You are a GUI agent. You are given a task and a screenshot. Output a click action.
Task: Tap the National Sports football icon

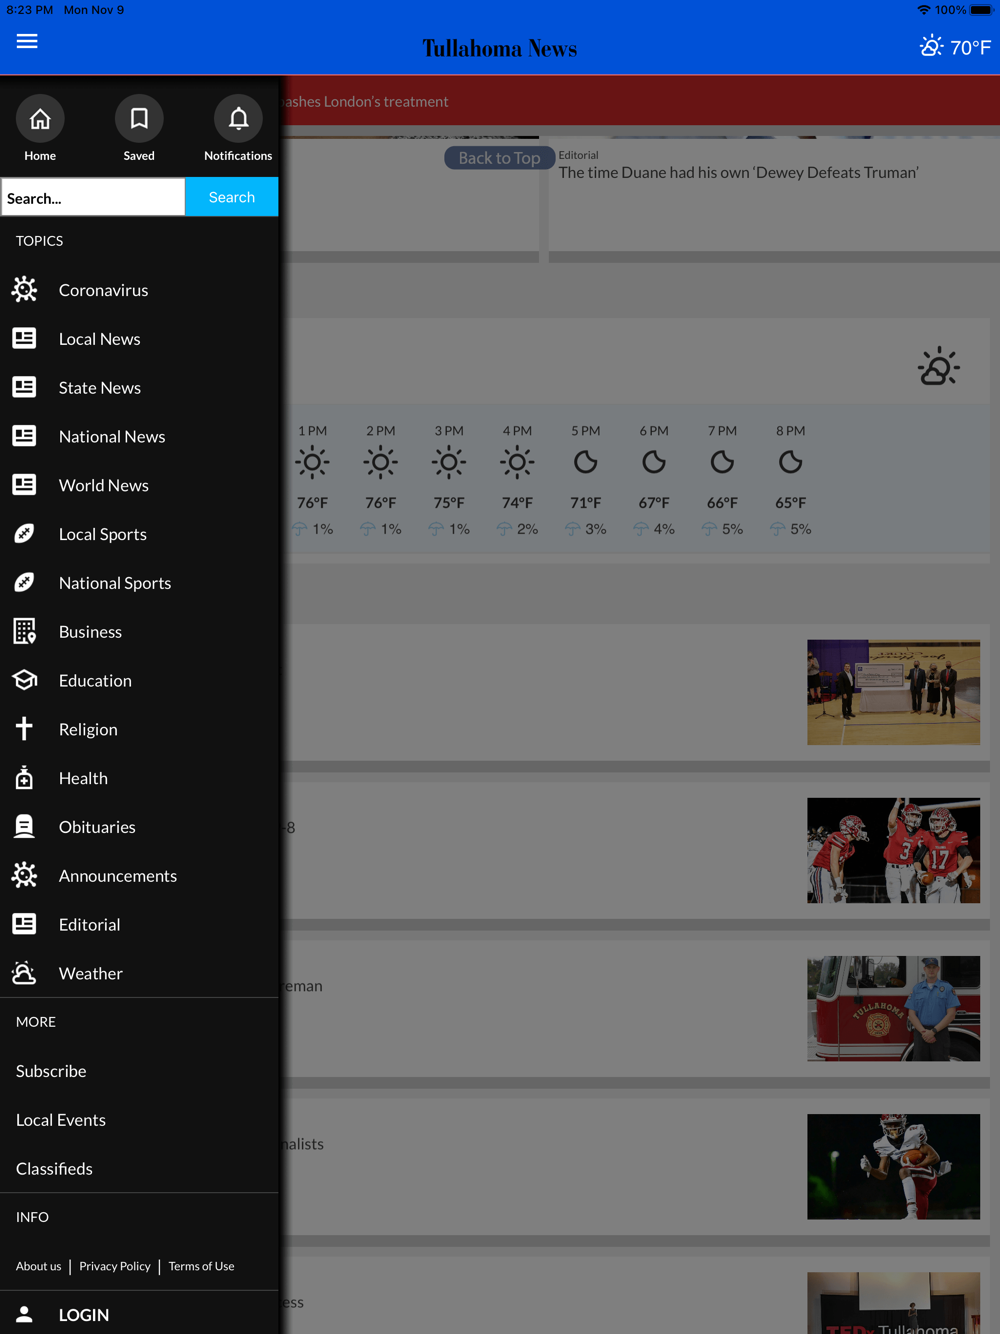[x=25, y=582]
